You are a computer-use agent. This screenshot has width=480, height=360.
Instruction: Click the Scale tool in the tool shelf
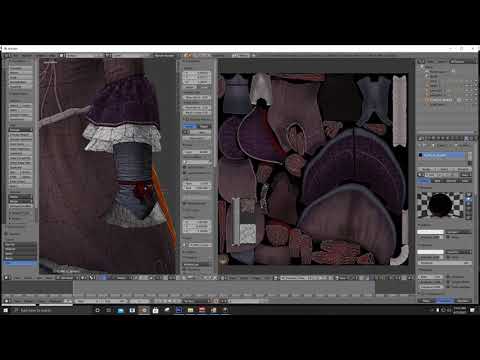20,77
